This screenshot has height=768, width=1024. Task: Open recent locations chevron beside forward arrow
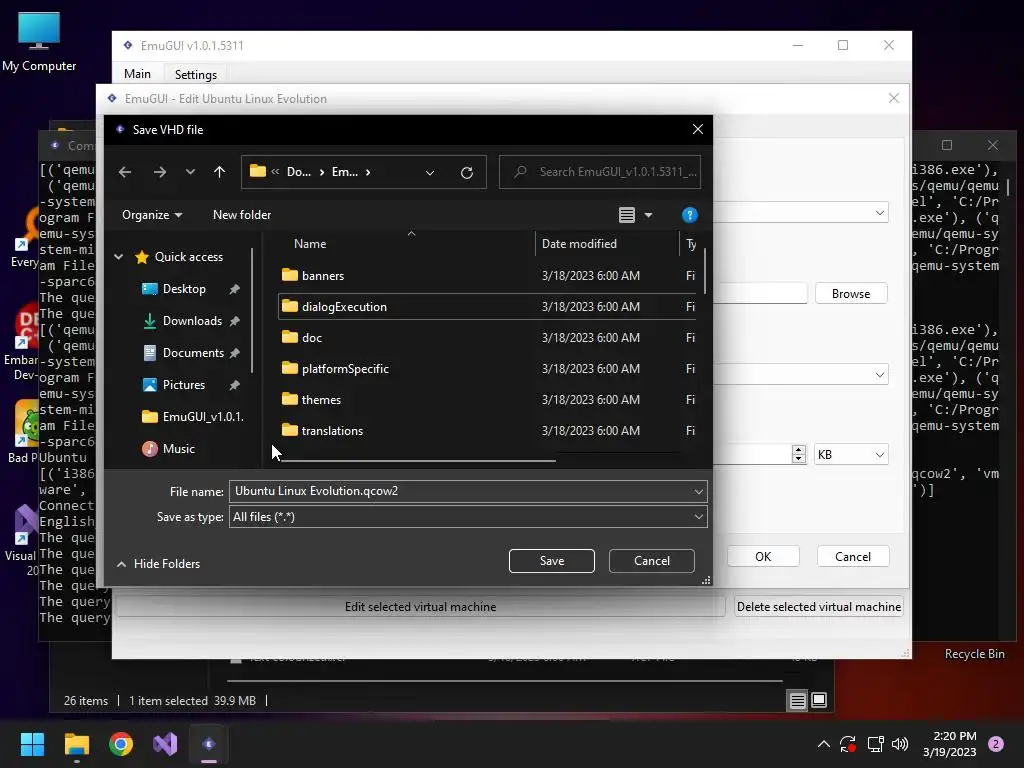click(190, 172)
